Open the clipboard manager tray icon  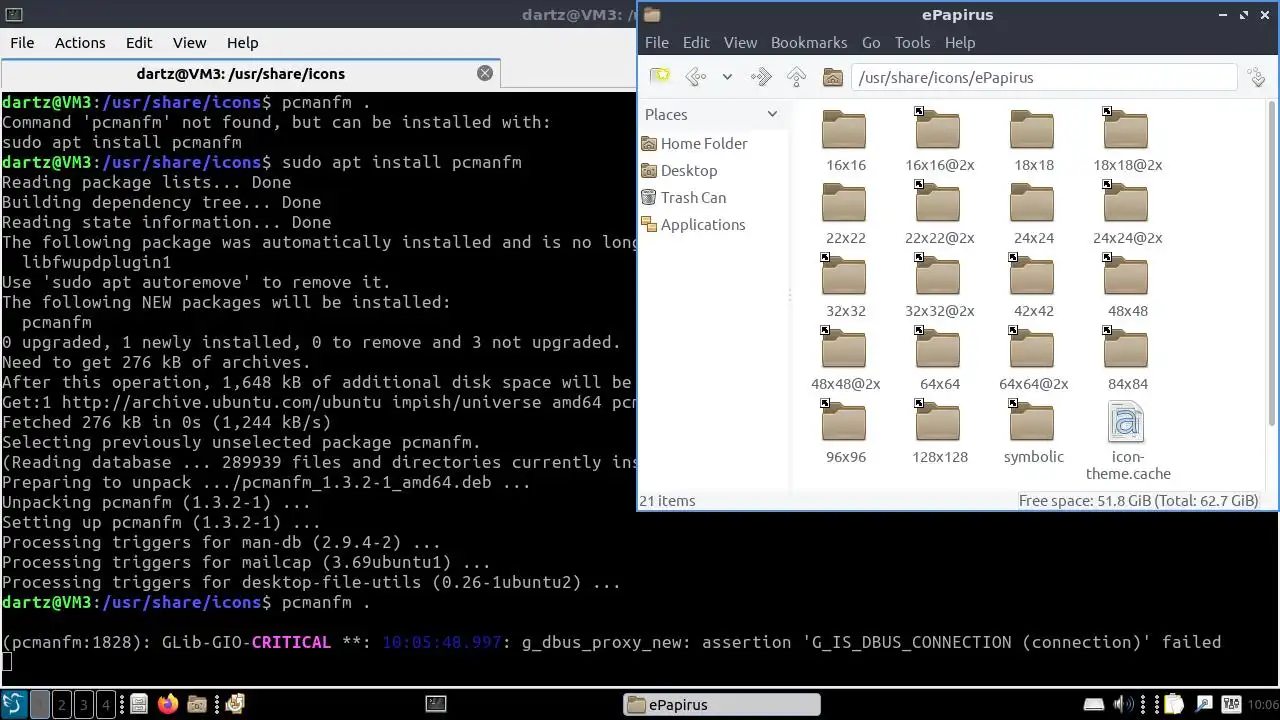1175,705
